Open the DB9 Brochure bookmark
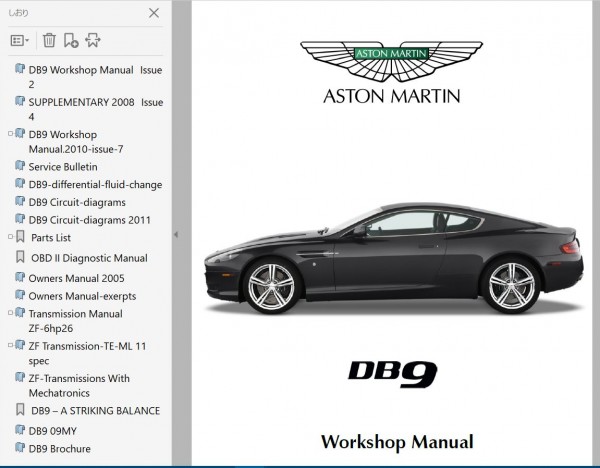Viewport: 600px width, 468px height. click(x=59, y=448)
